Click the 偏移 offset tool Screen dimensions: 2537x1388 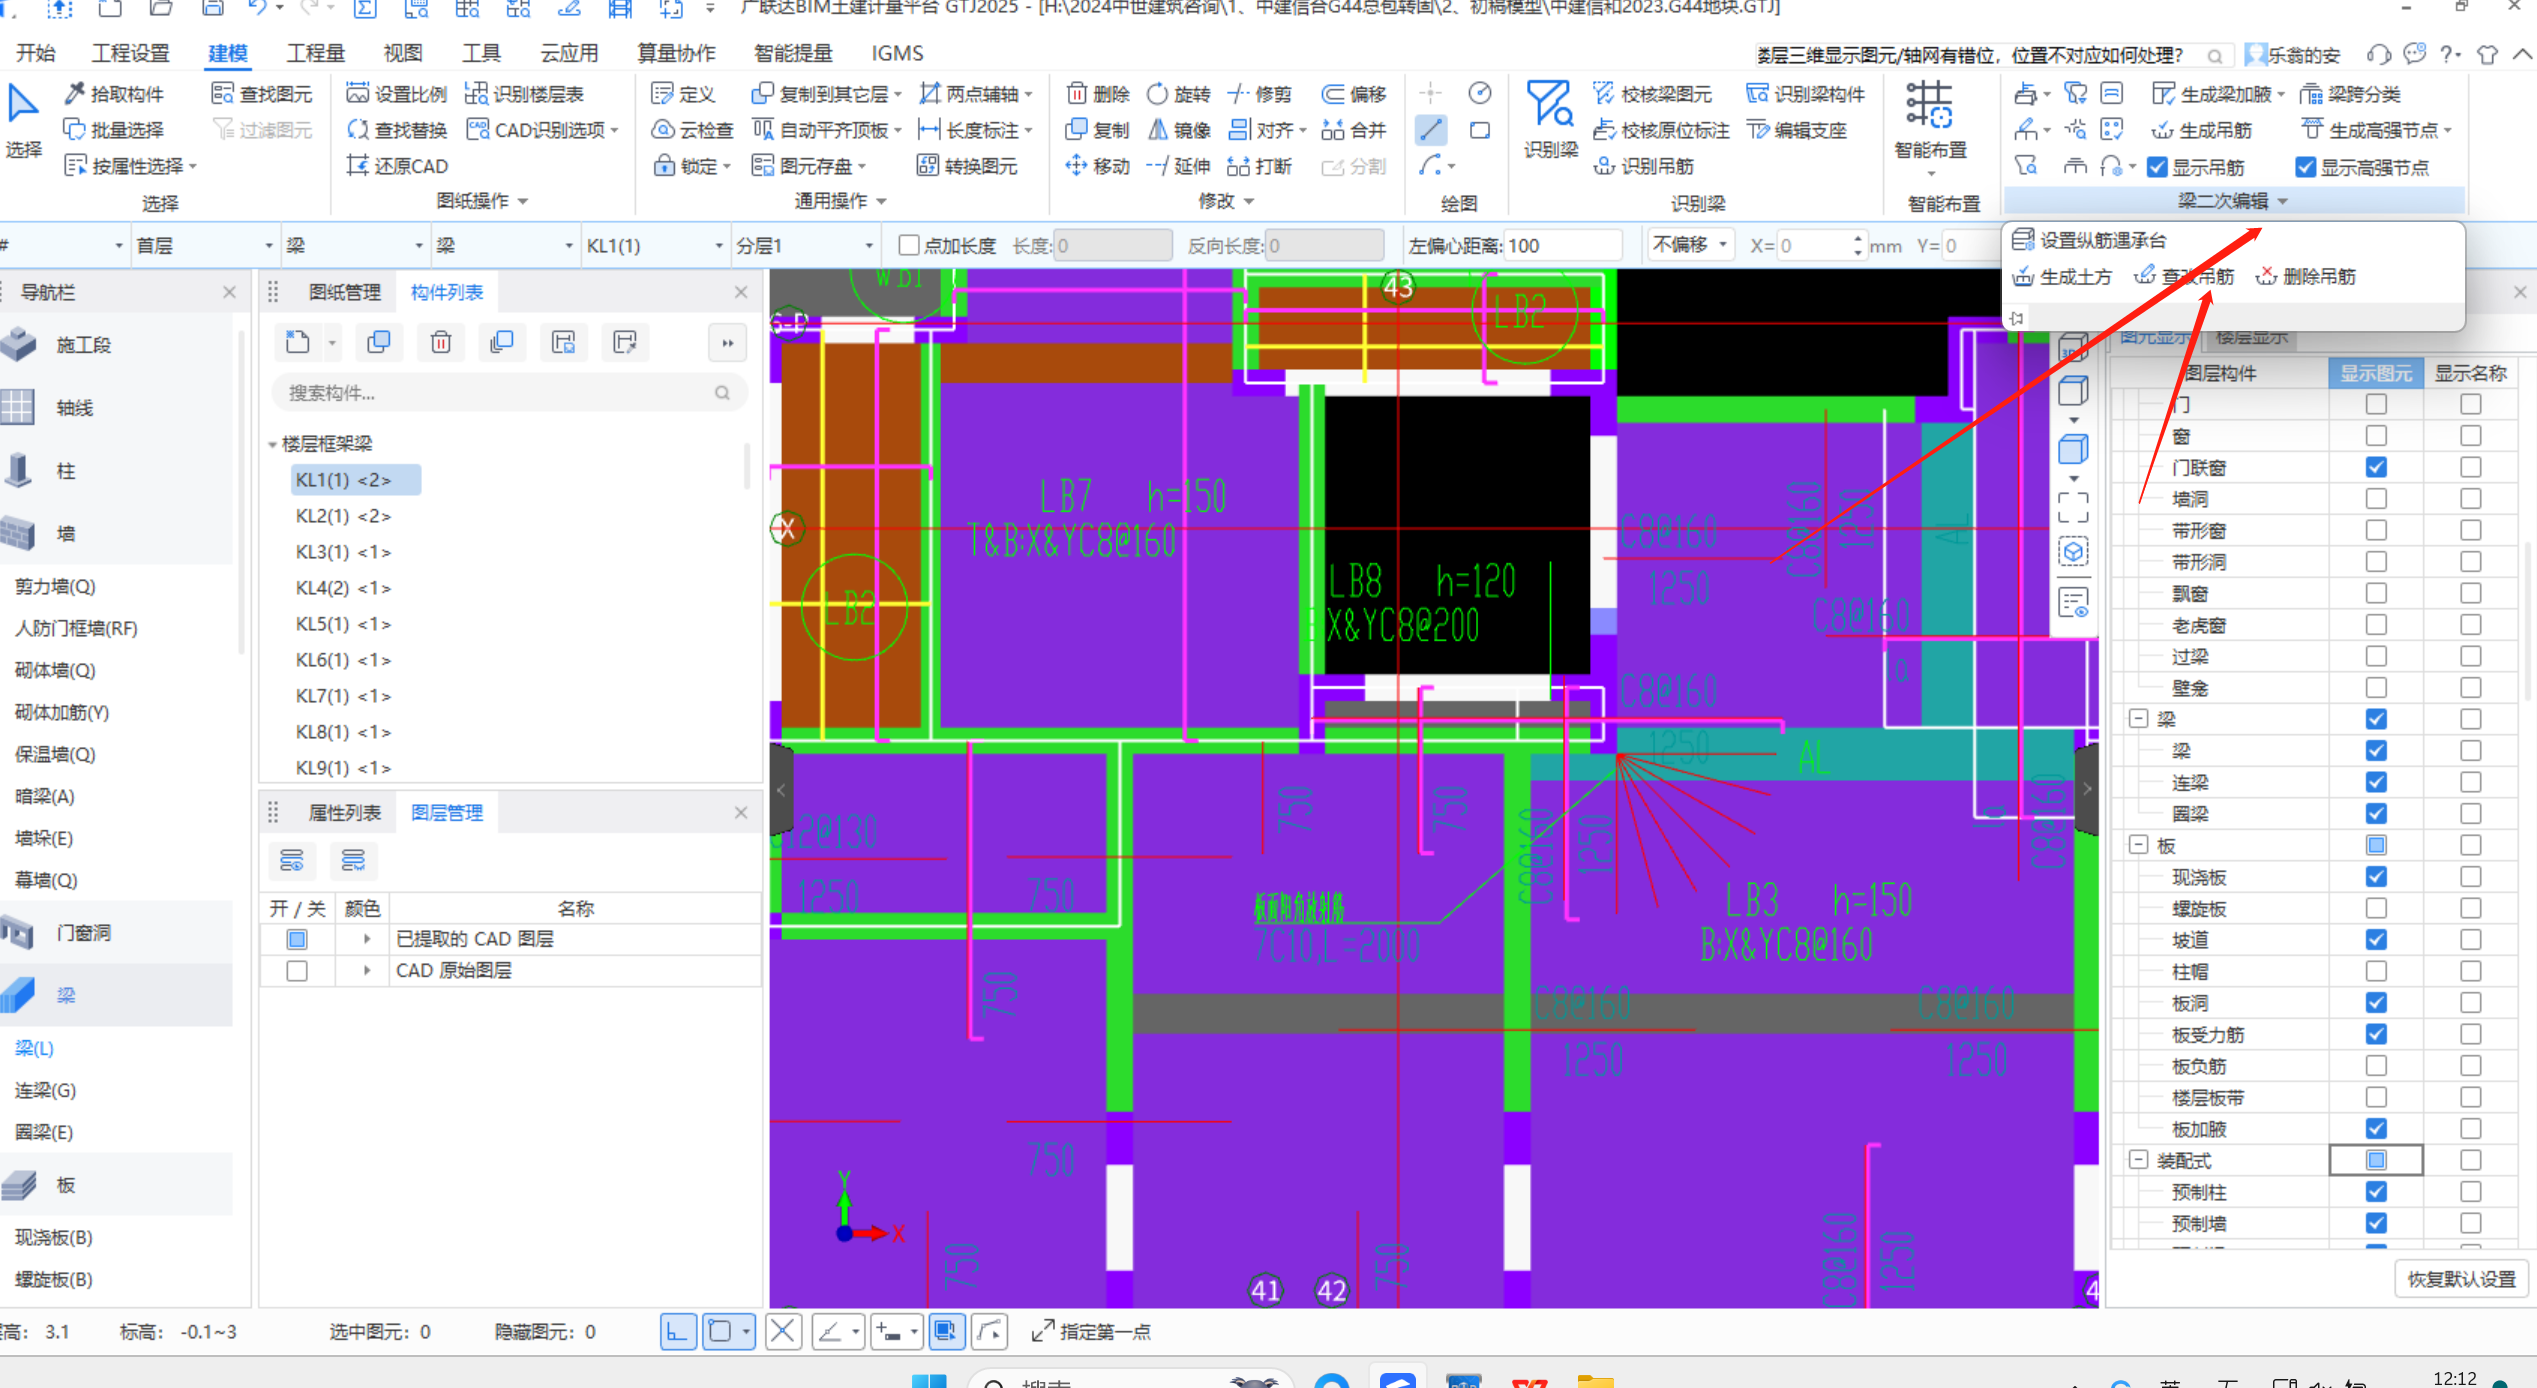click(1353, 93)
